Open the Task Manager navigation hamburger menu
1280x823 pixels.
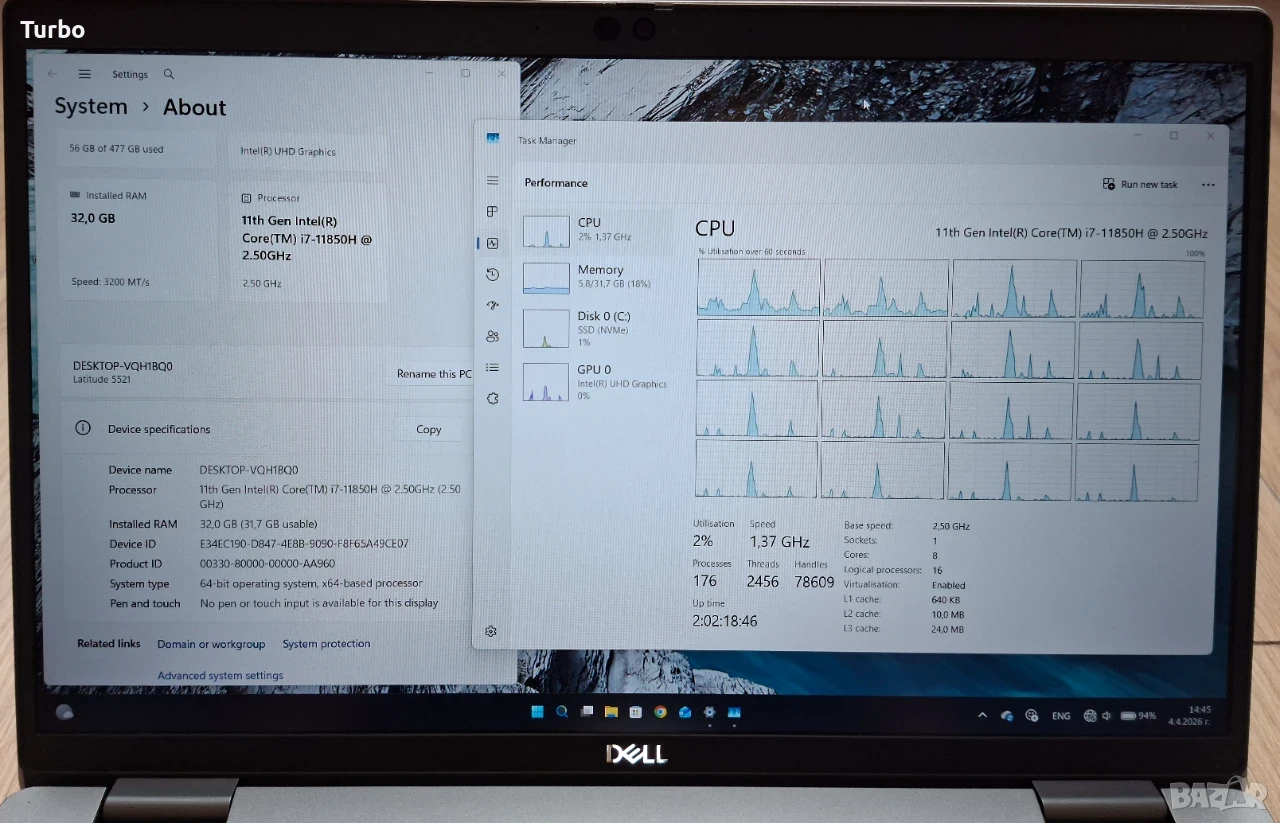pos(492,181)
